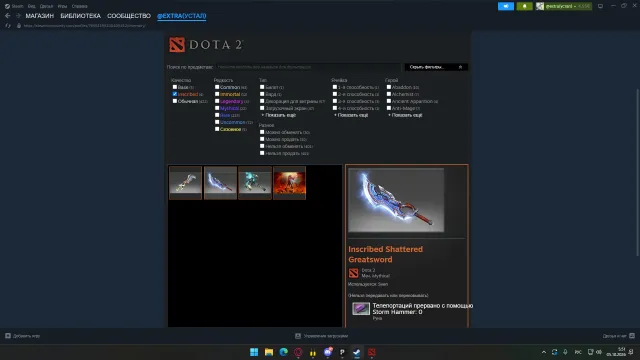Screen dimensions: 640x360
Task: Tick the Ancient Apparition hero filter
Action: 389,101
